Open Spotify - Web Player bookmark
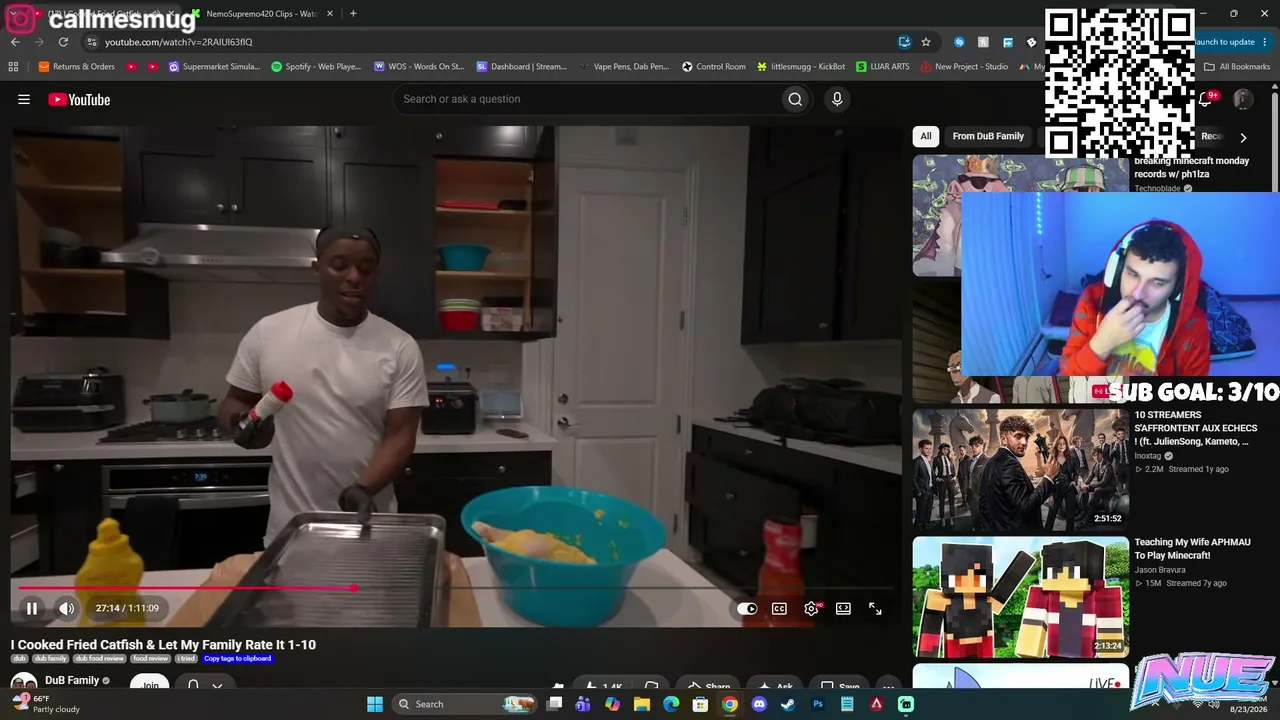1280x720 pixels. (x=317, y=67)
